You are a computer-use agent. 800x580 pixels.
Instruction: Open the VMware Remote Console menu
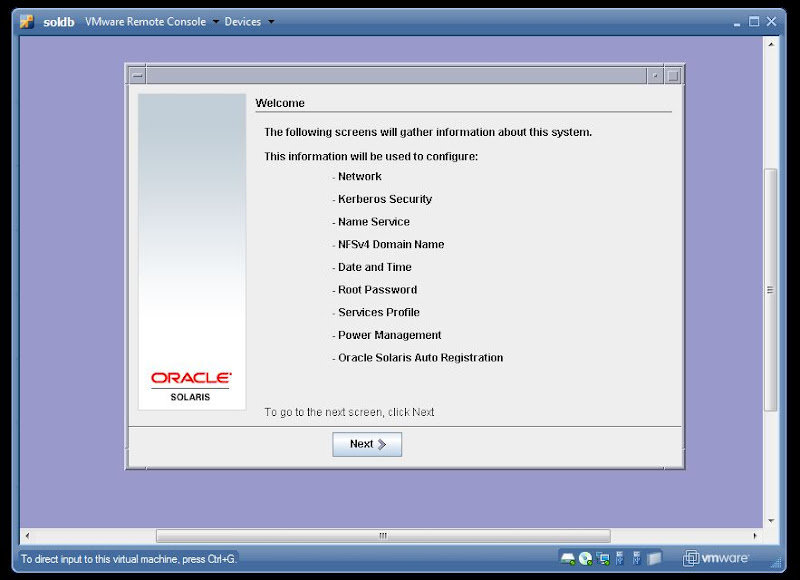pos(152,22)
